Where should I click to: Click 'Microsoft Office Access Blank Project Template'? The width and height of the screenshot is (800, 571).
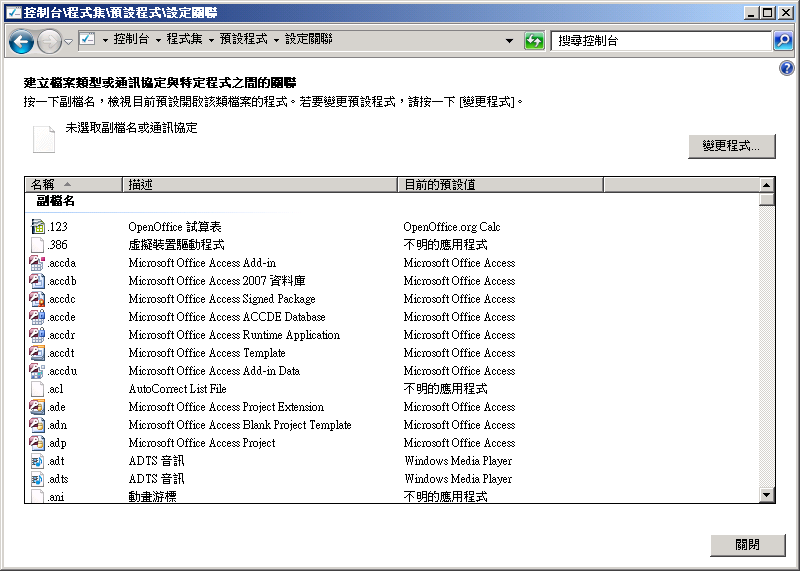(x=240, y=425)
